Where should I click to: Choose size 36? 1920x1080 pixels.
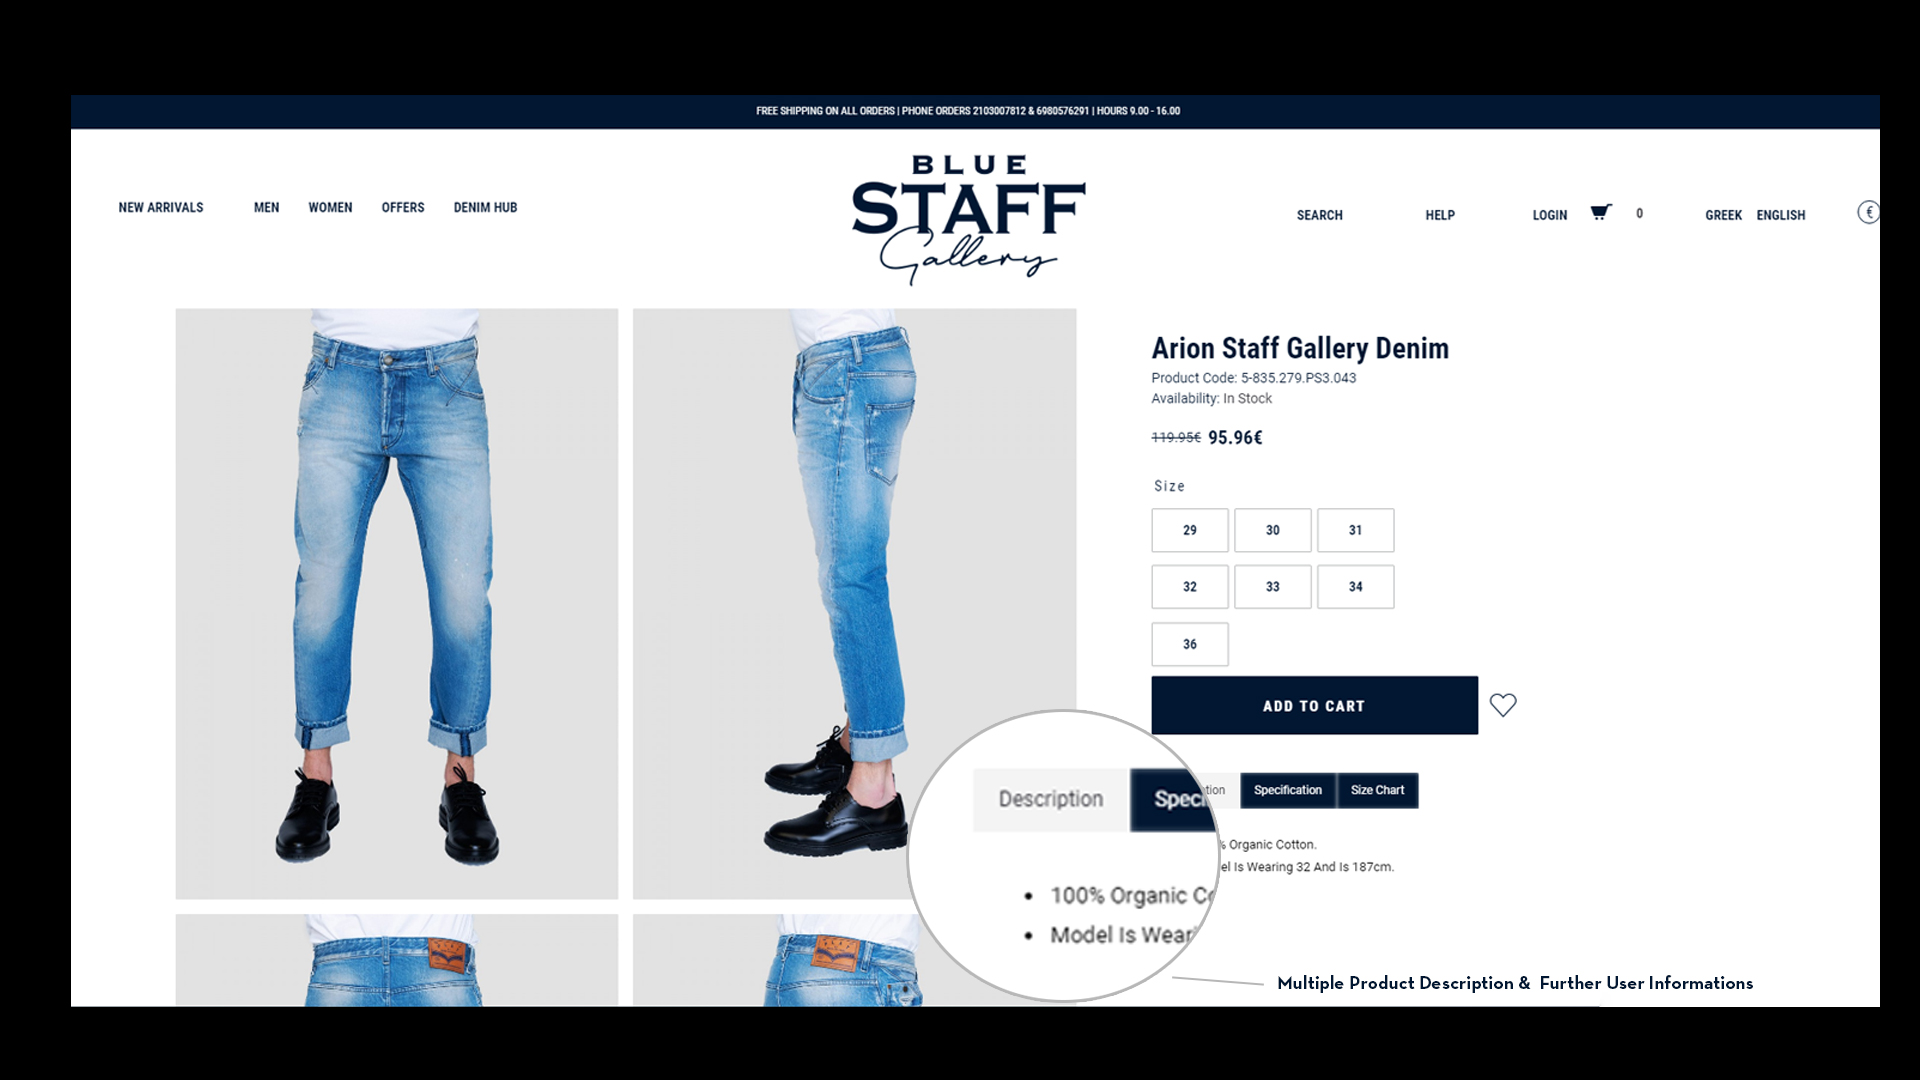click(x=1190, y=644)
